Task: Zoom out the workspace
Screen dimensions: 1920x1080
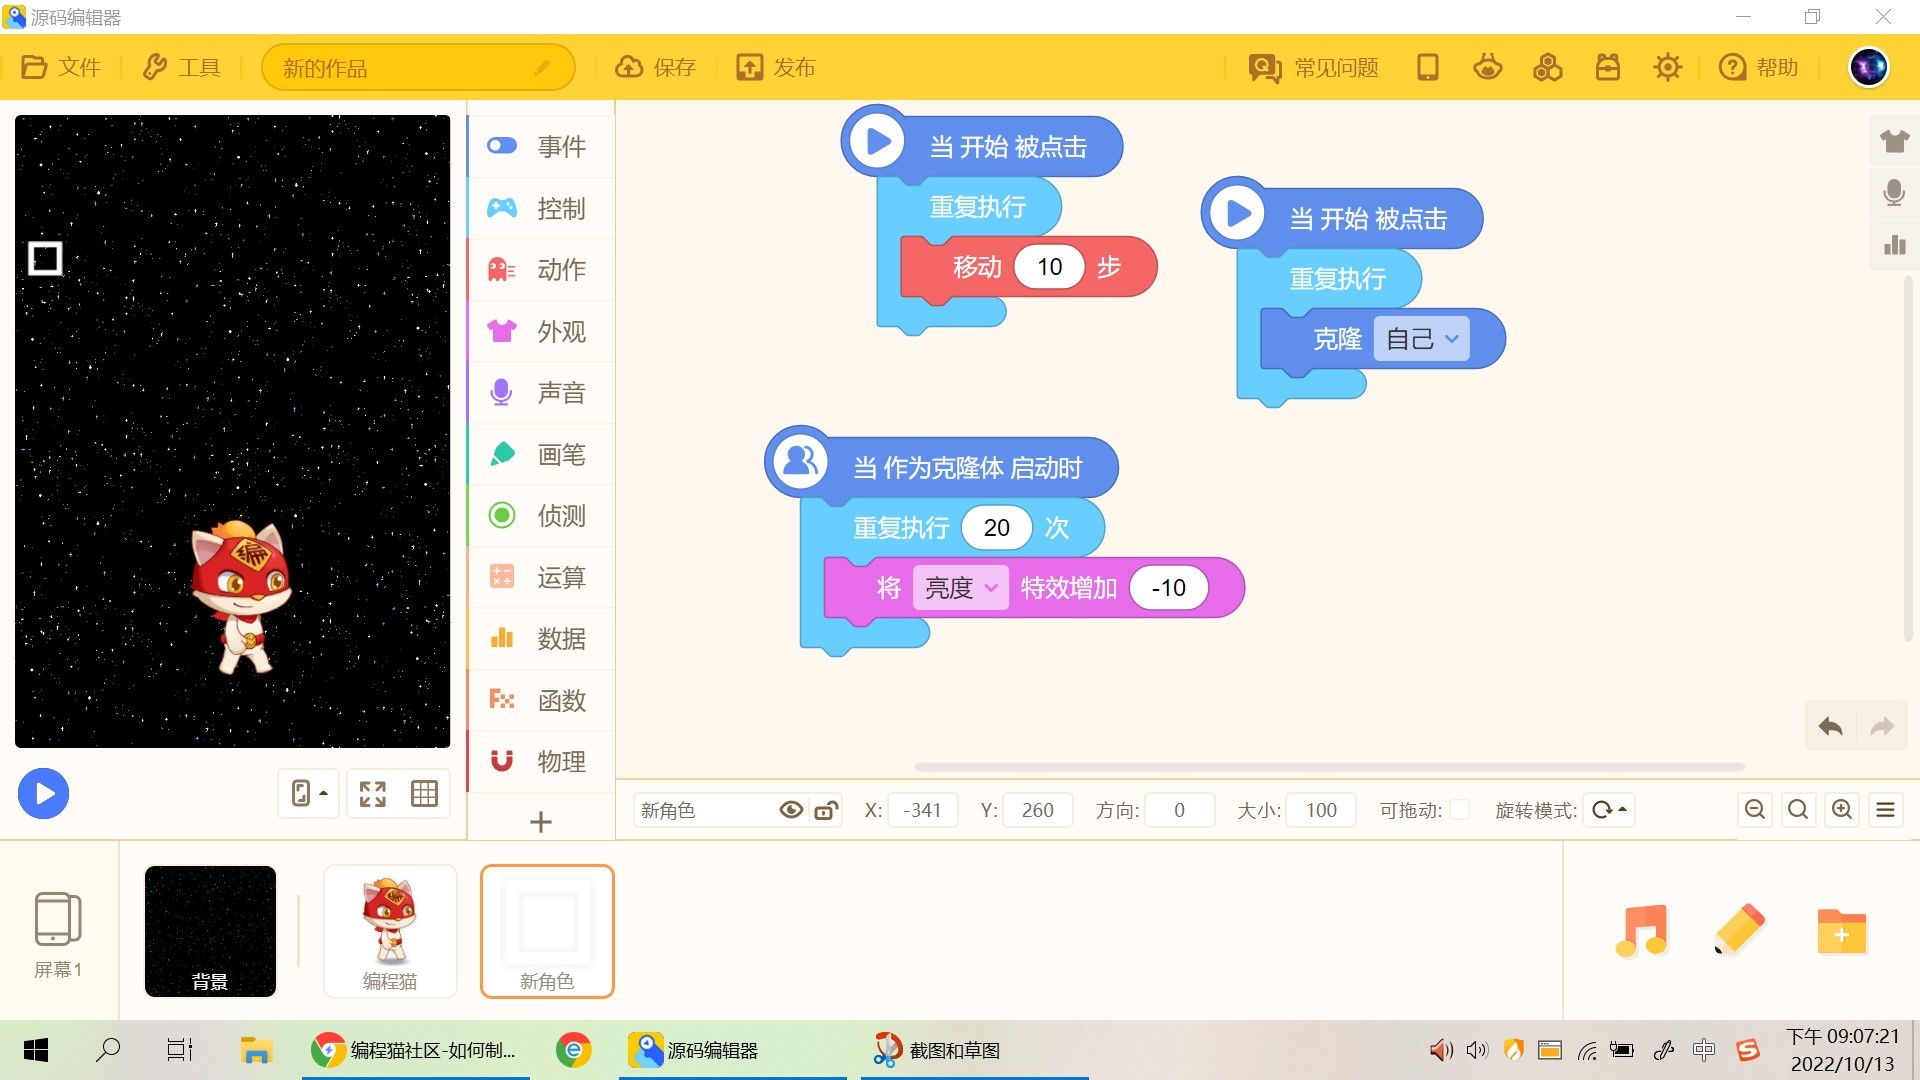Action: tap(1755, 810)
